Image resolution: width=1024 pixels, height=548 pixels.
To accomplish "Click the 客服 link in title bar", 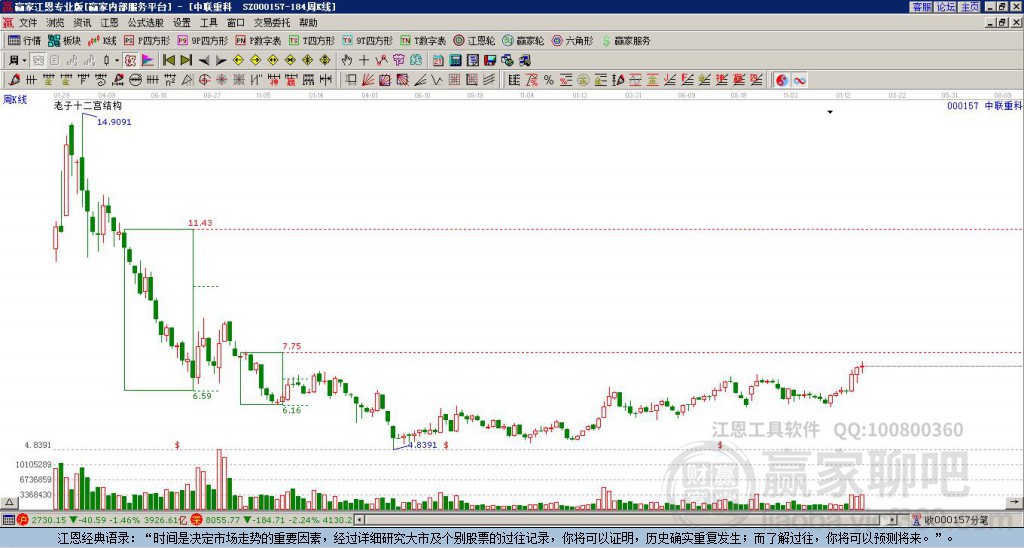I will pyautogui.click(x=921, y=7).
